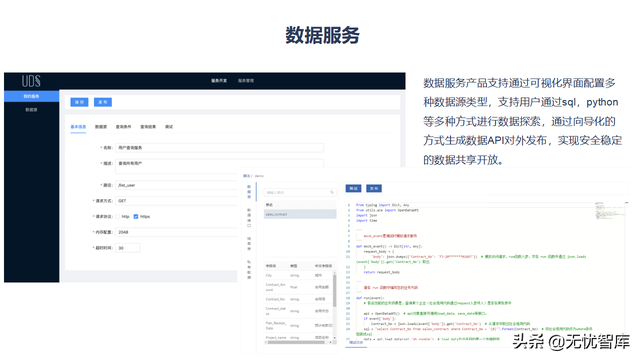Open the 数据接口 vertical tab in demo panel
Viewport: 640px width, 360px height.
(x=249, y=218)
